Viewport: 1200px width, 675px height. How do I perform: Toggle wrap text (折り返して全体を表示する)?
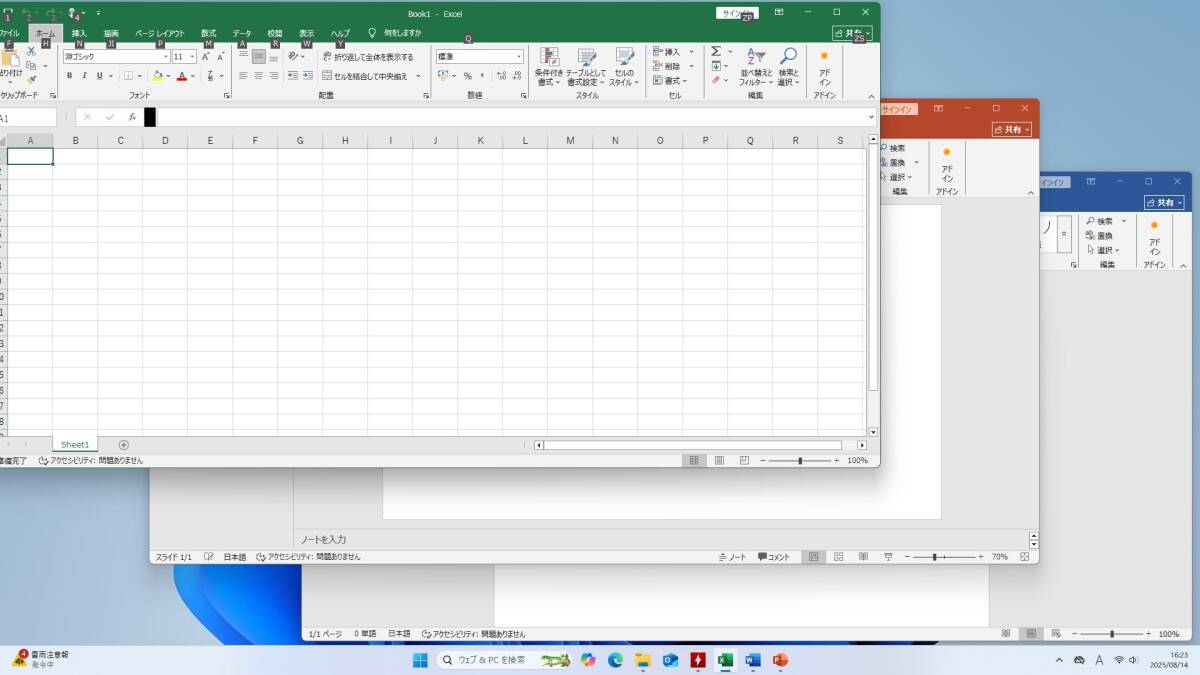[367, 57]
